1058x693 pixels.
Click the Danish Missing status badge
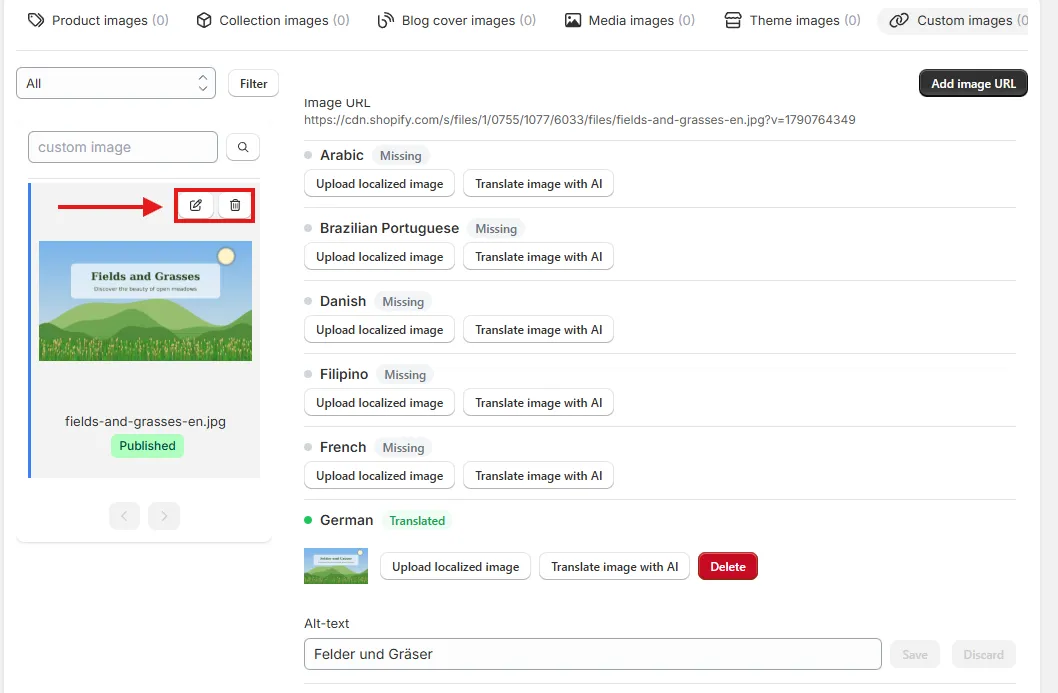point(403,302)
